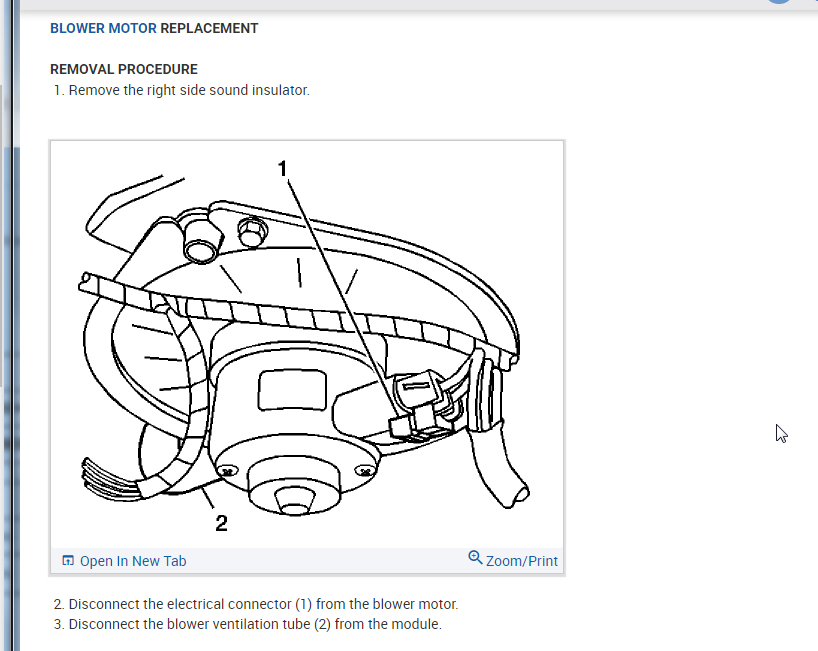The height and width of the screenshot is (651, 818).
Task: Click Zoom/Print link
Action: pos(521,561)
